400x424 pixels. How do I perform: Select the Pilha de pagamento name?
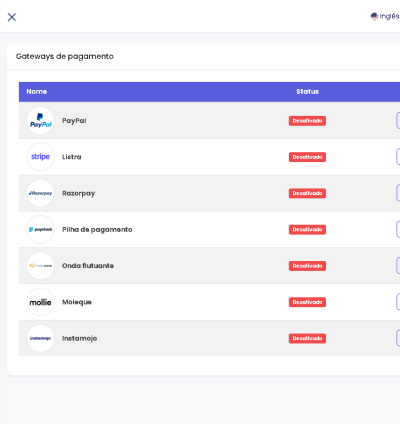[97, 230]
